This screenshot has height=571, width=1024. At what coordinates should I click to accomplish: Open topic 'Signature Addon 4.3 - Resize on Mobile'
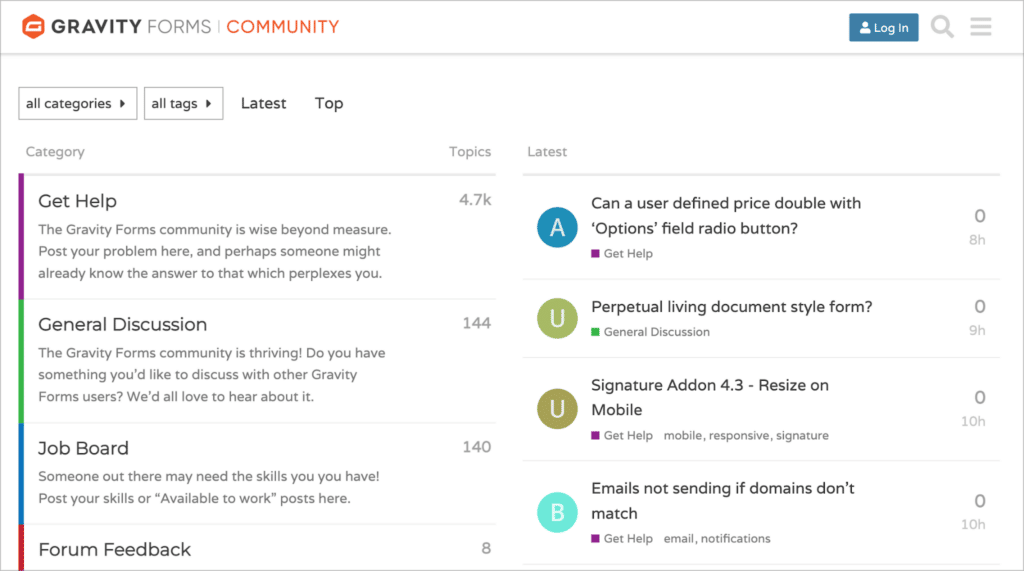pos(710,397)
